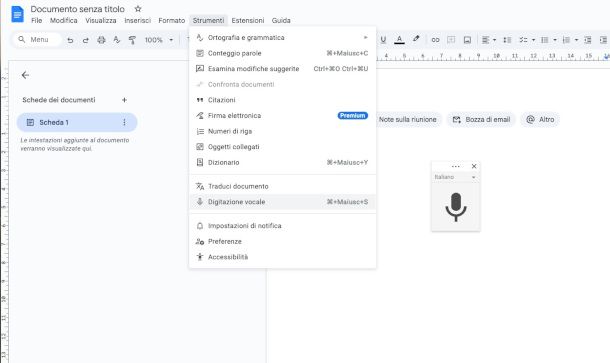Toggle numbered list

[x=566, y=40]
